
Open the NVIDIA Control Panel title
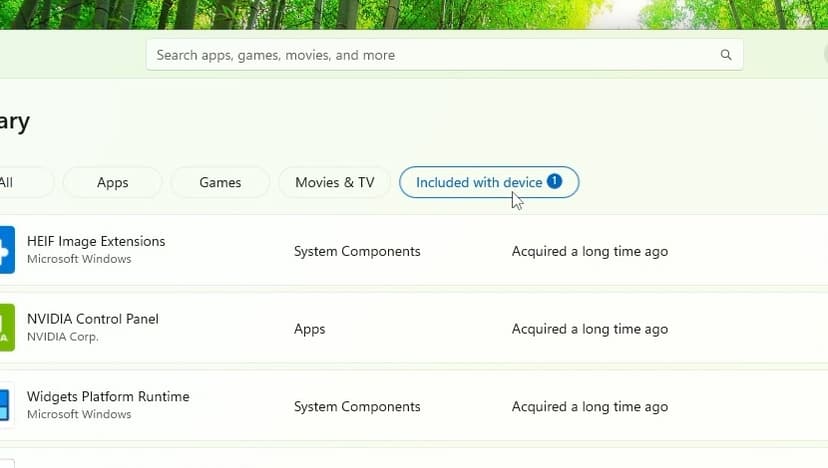[x=93, y=319]
